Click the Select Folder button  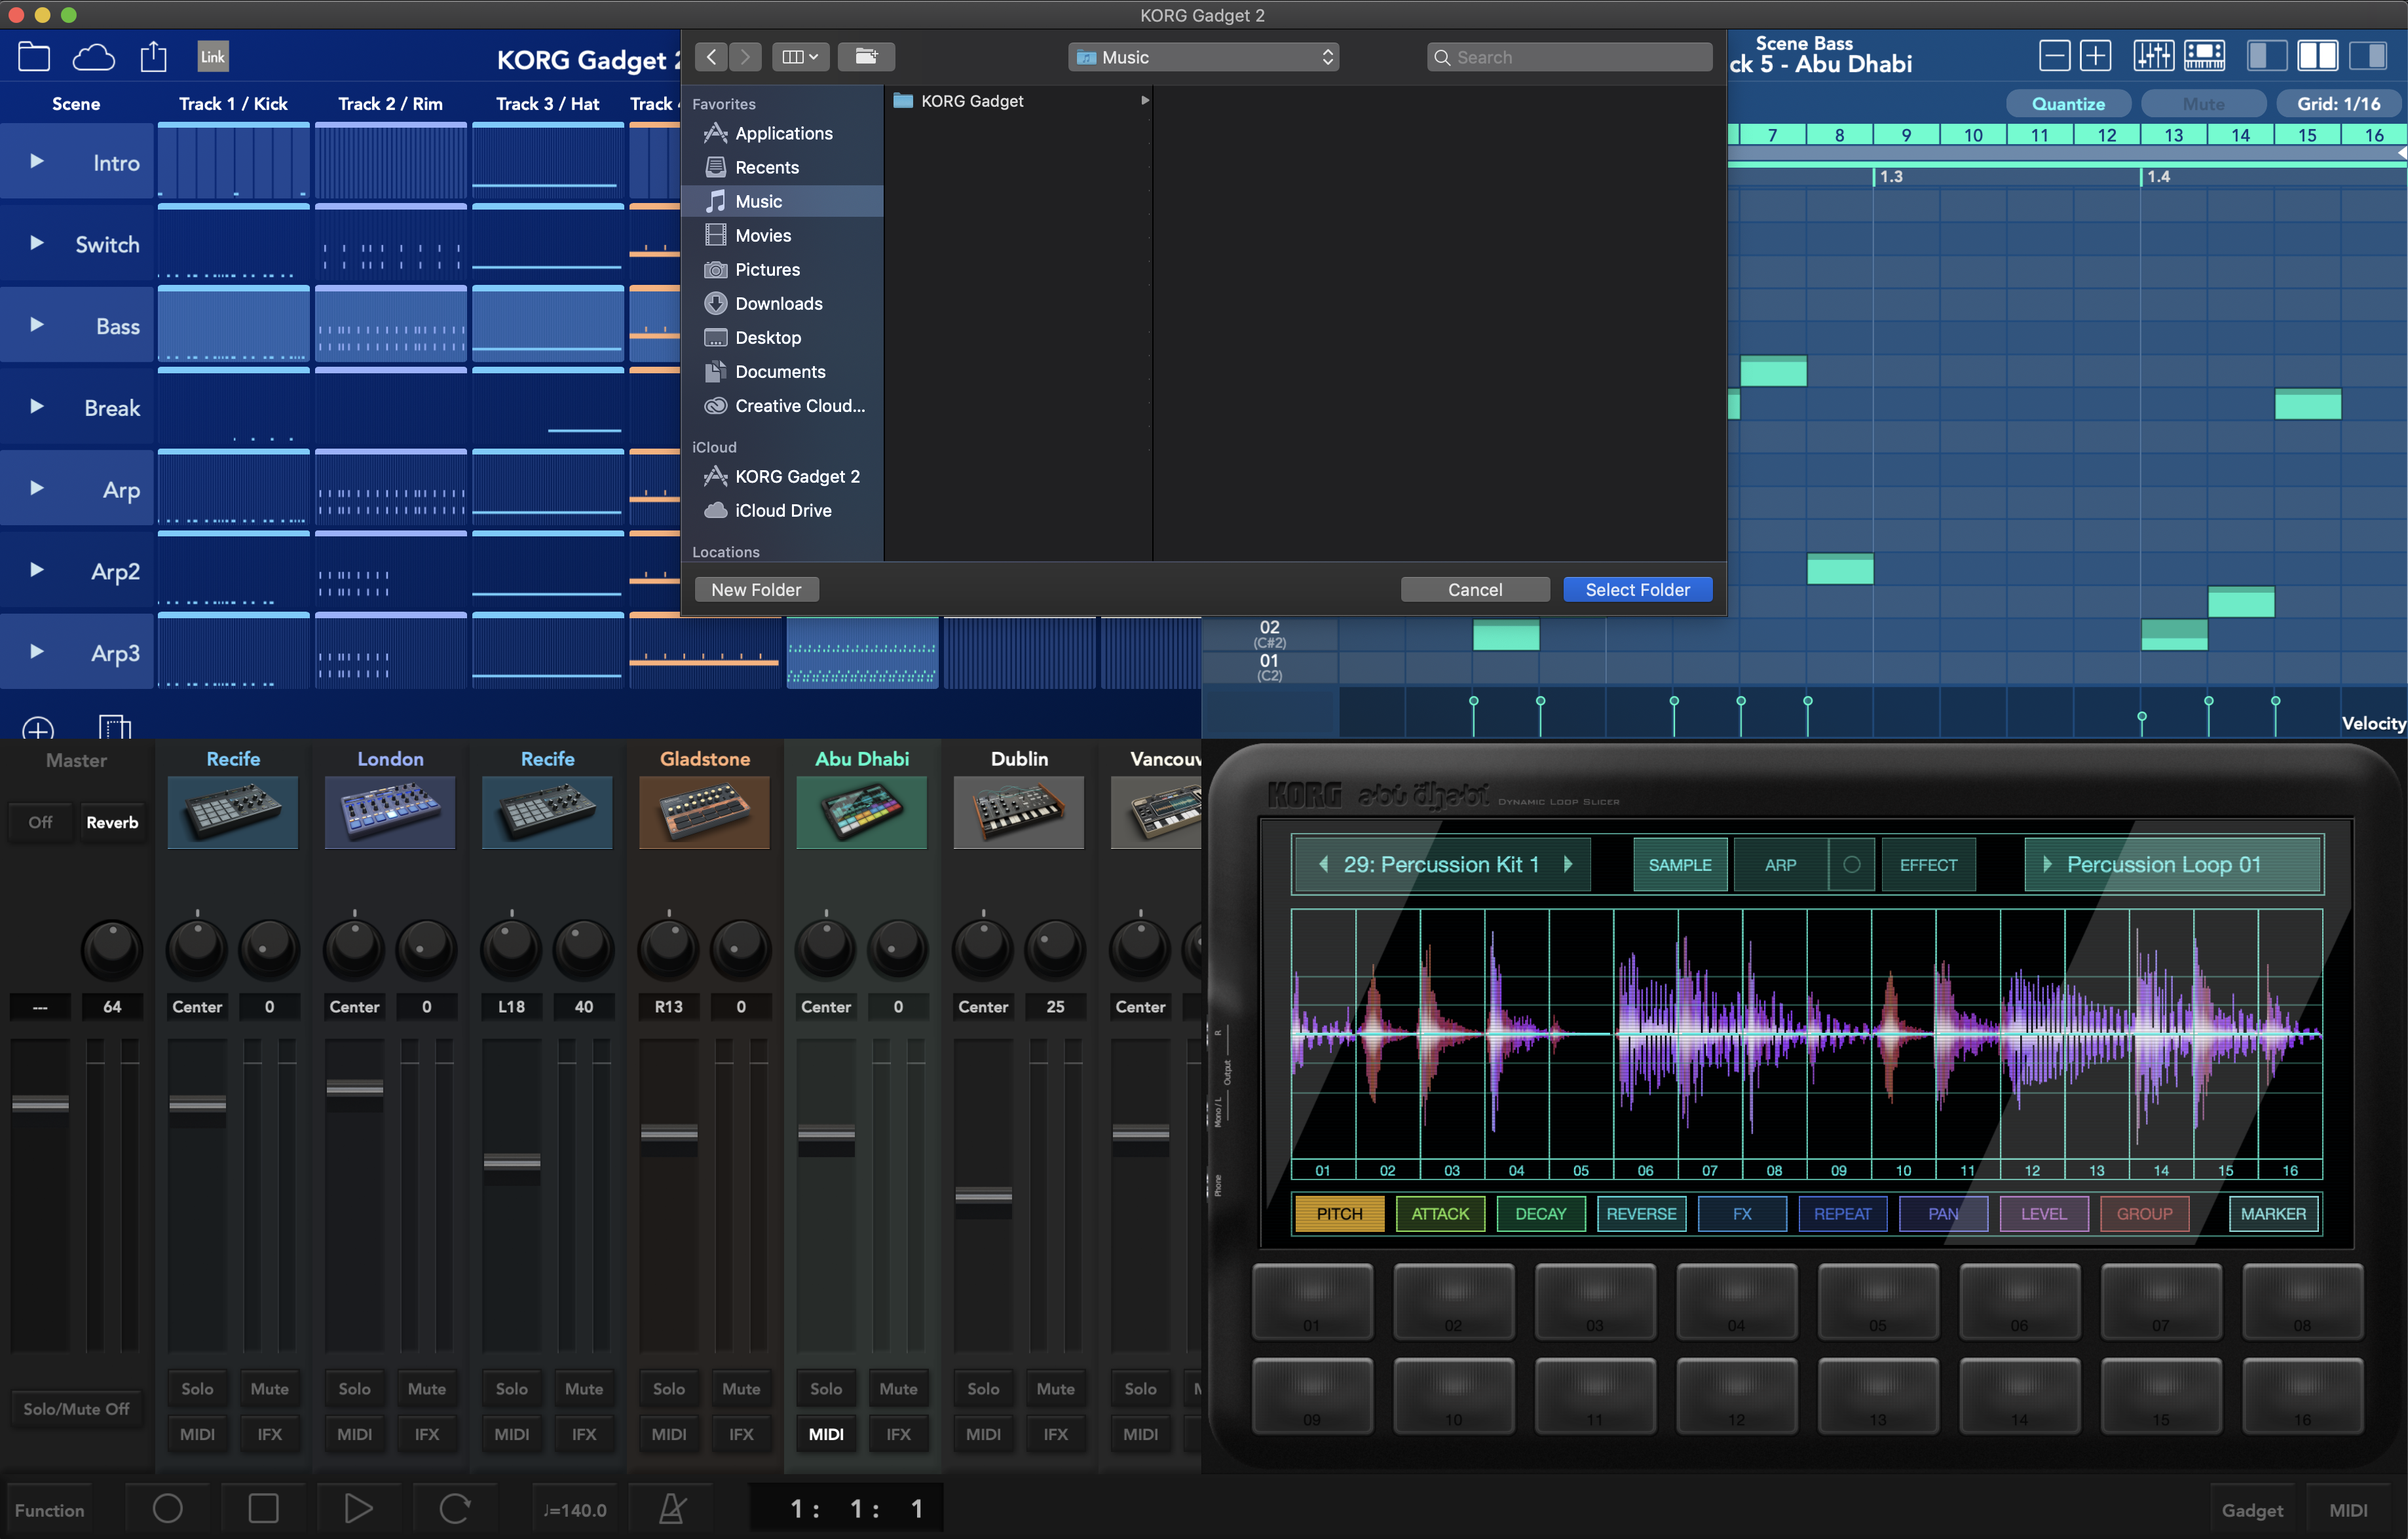pyautogui.click(x=1637, y=590)
